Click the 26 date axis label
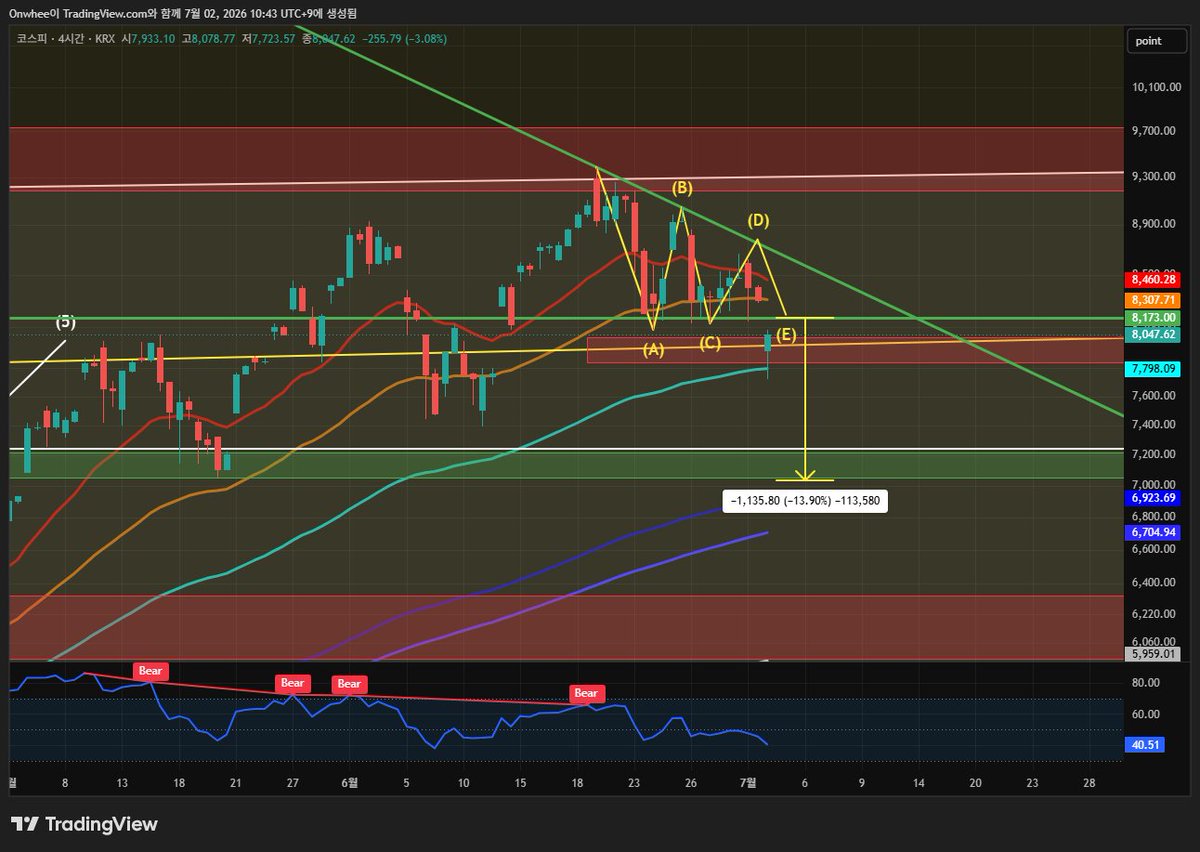Viewport: 1200px width, 852px height. (x=691, y=783)
